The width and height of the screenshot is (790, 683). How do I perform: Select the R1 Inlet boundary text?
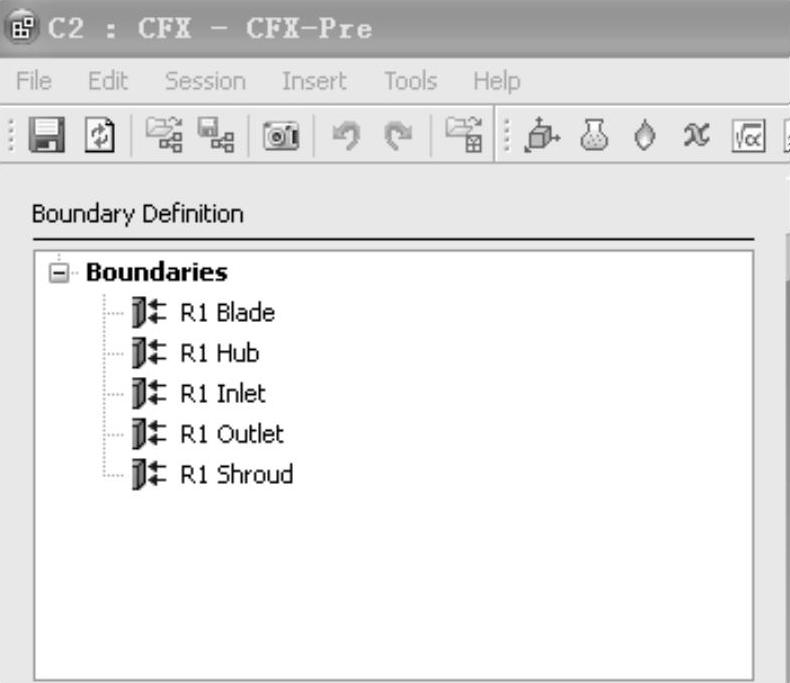coord(223,393)
